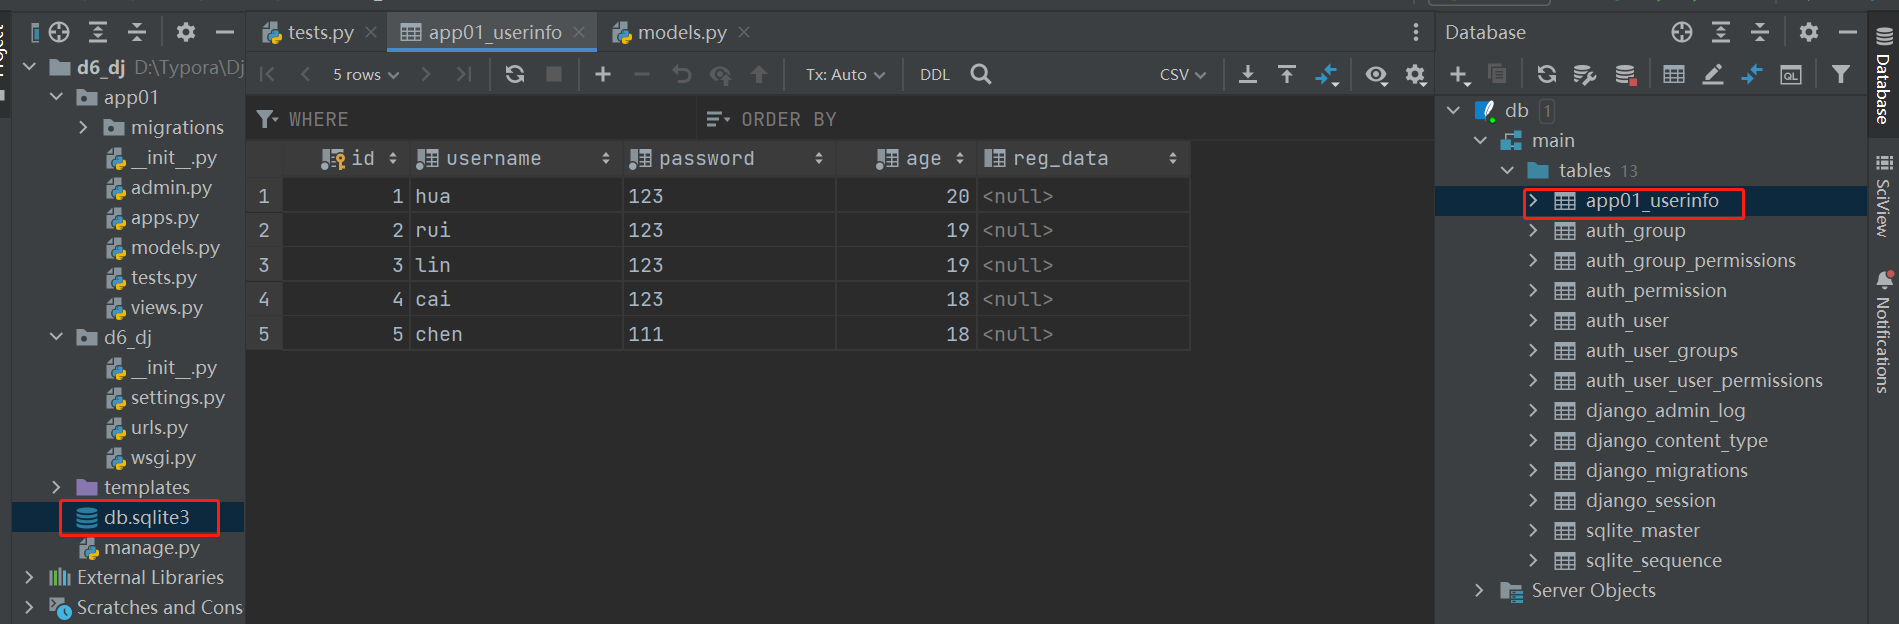This screenshot has width=1899, height=624.
Task: Toggle sorting on the age column
Action: (923, 158)
